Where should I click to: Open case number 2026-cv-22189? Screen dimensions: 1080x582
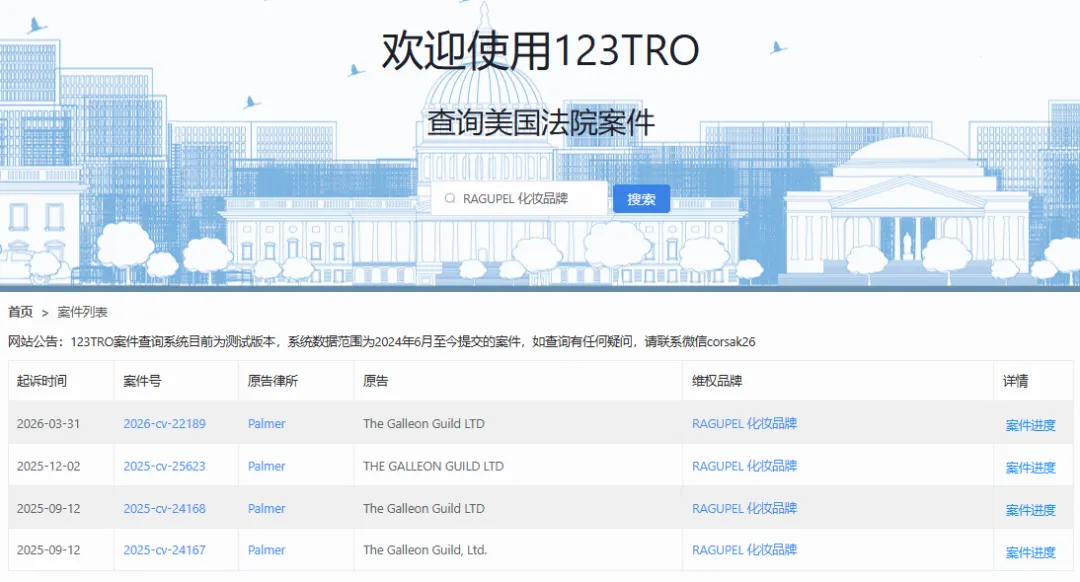click(165, 424)
